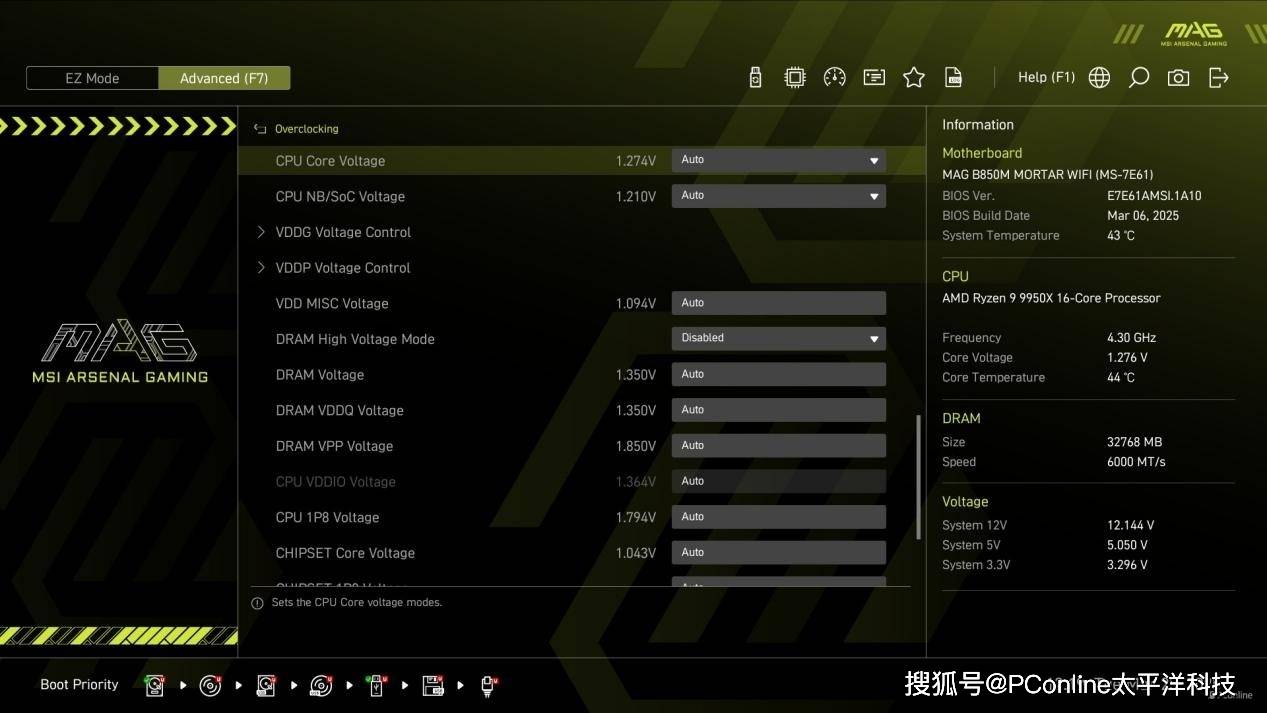Take a screenshot with the camera icon

1179,77
